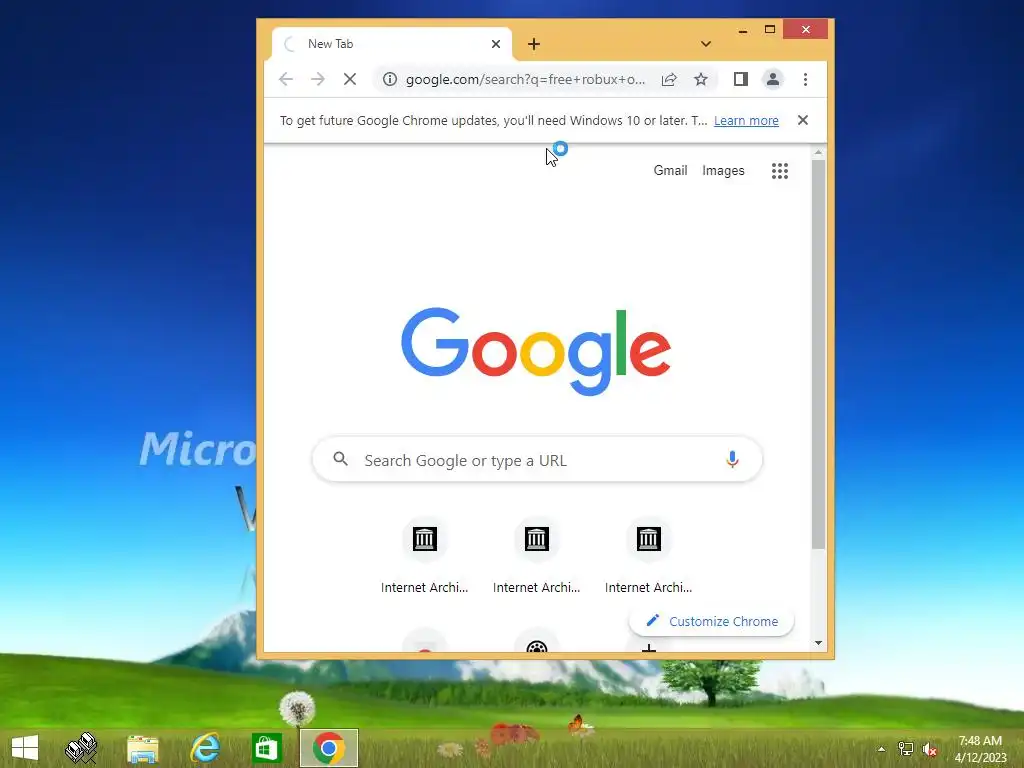Show hidden system tray icons

click(881, 749)
